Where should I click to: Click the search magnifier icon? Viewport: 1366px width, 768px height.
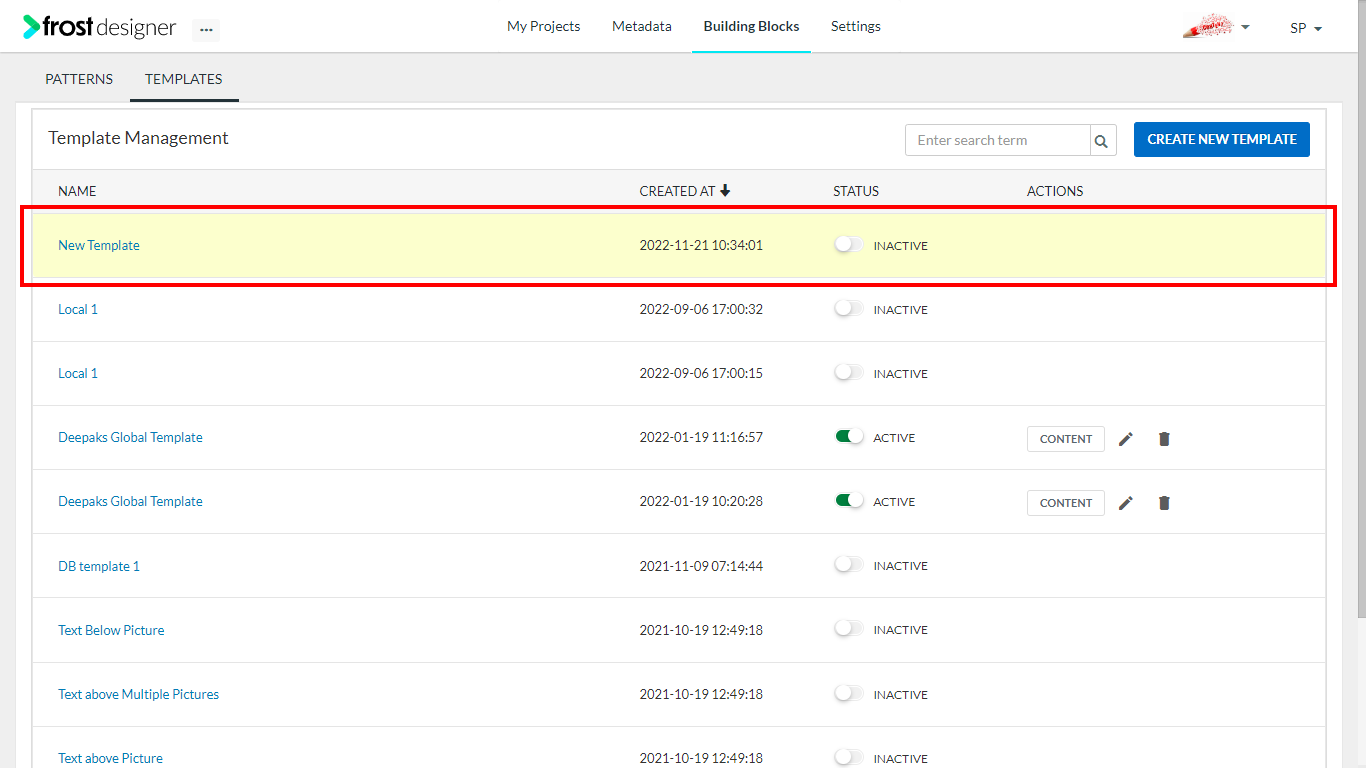point(1101,141)
